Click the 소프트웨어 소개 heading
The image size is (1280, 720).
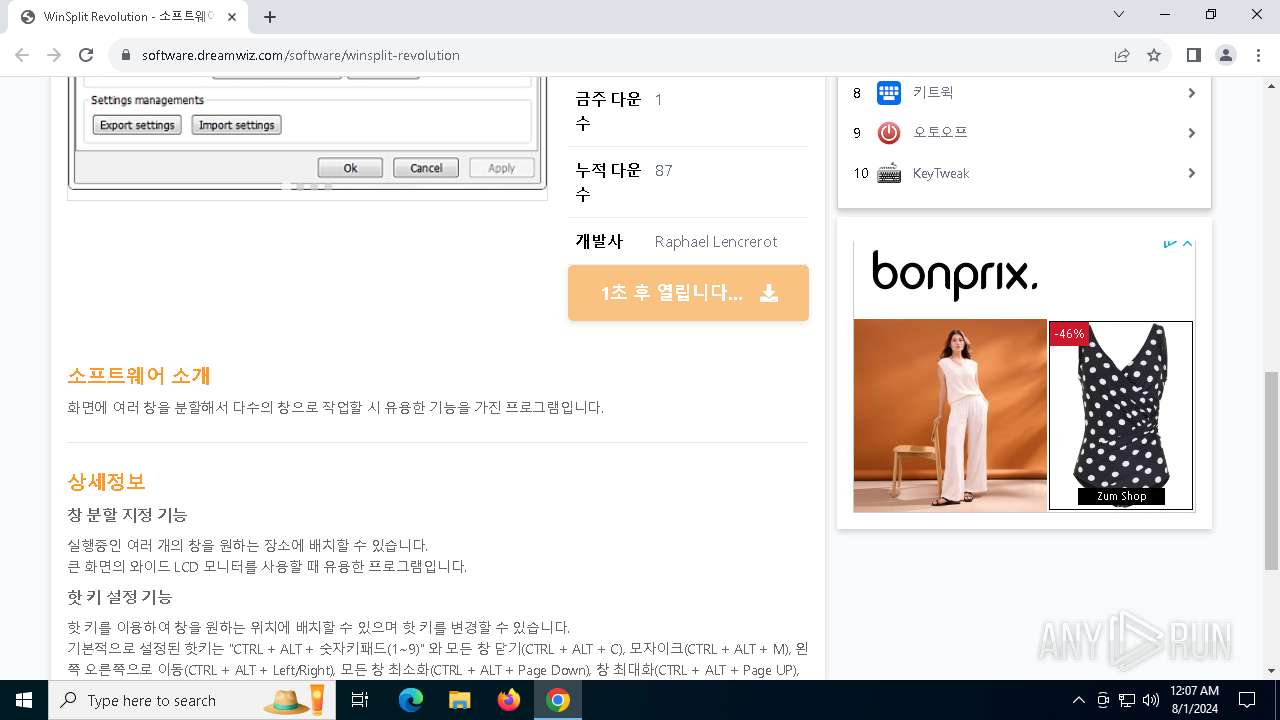(x=139, y=376)
